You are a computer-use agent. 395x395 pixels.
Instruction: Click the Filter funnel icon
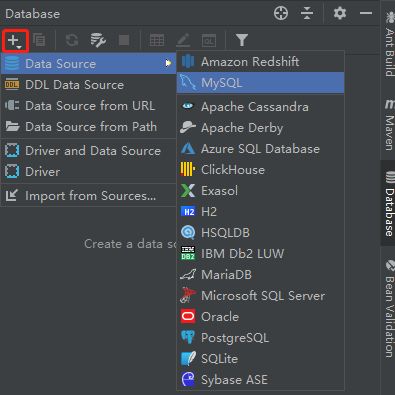pyautogui.click(x=242, y=40)
